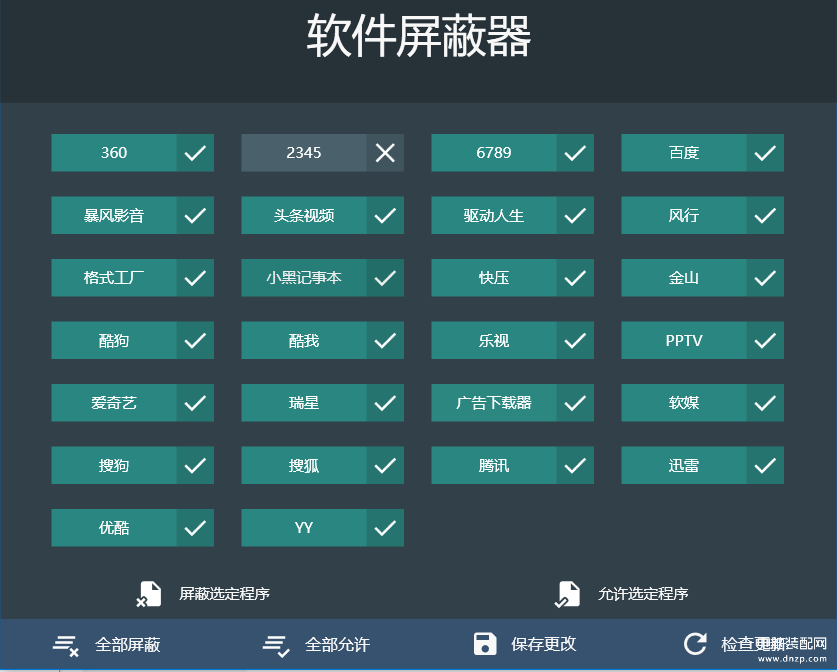837x672 pixels.
Task: Choose the 迅雷 tile label
Action: (684, 465)
